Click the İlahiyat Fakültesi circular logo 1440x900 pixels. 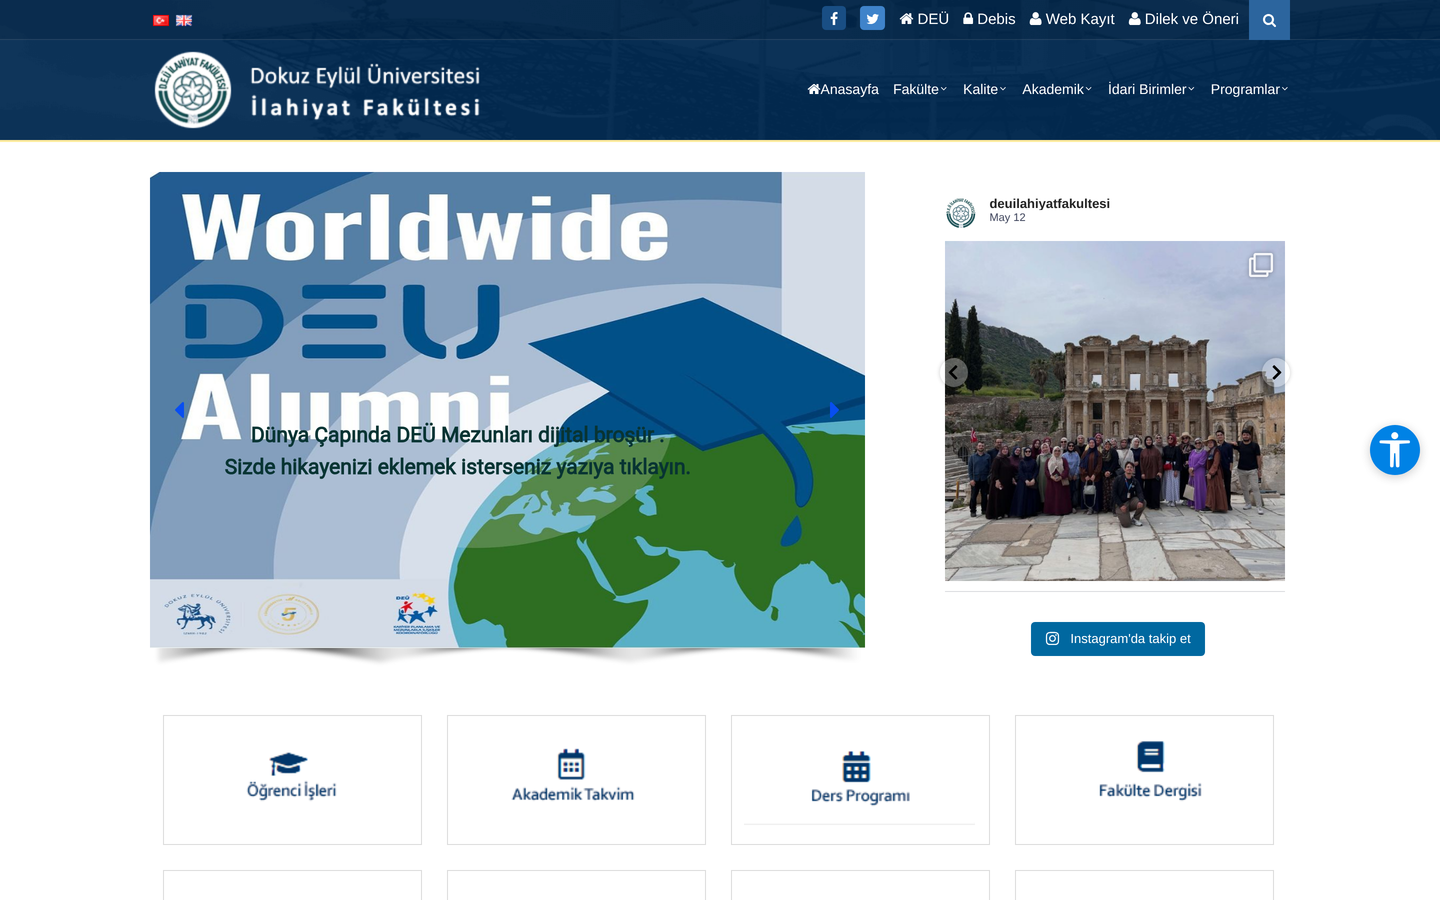193,90
